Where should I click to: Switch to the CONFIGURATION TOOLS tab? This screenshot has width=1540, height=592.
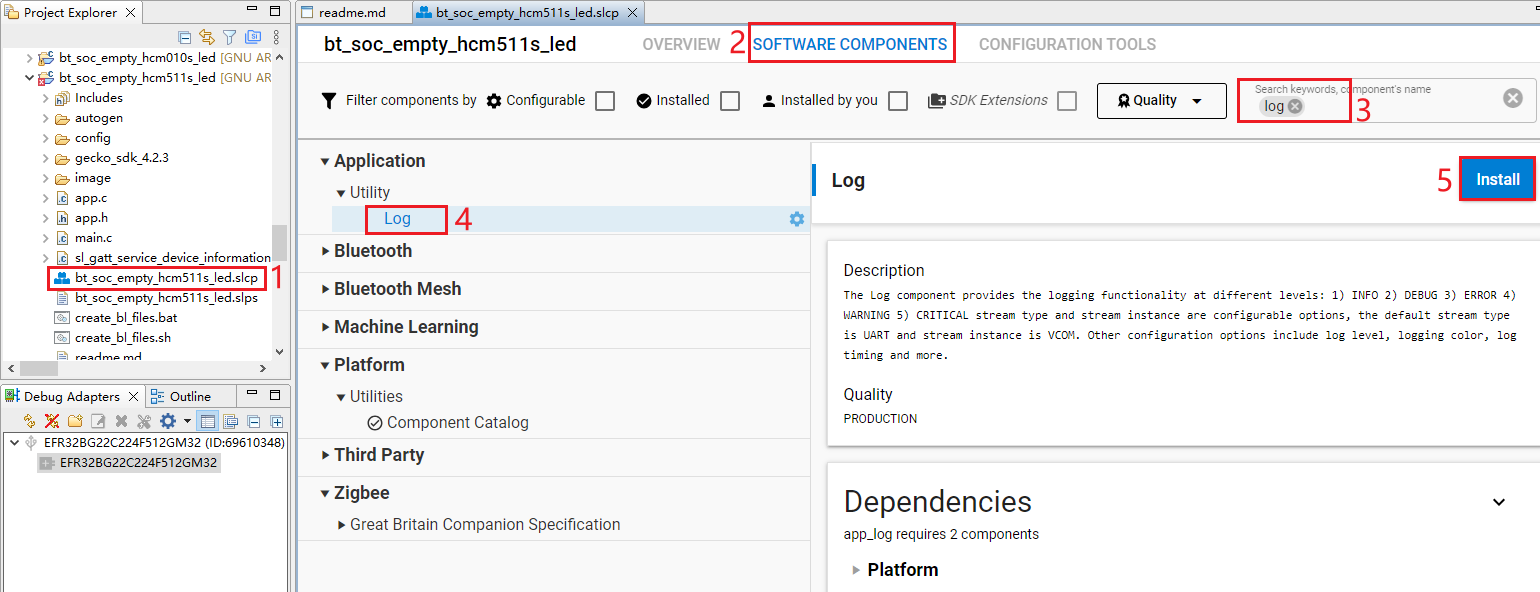[x=1067, y=43]
